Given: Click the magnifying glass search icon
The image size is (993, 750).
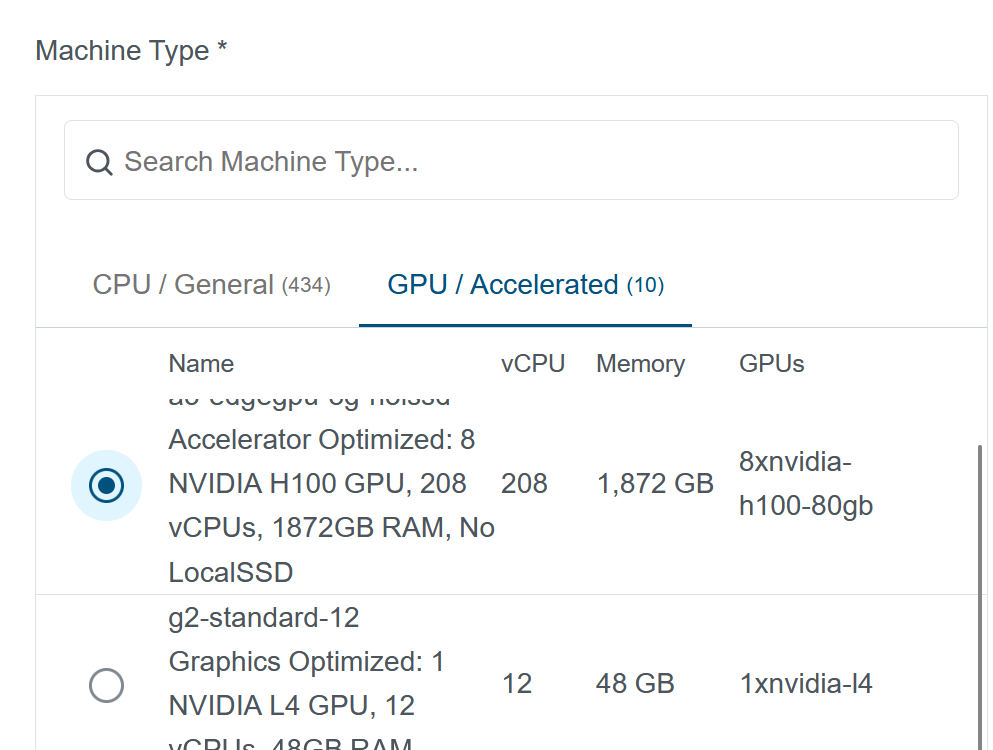Looking at the screenshot, I should 99,162.
